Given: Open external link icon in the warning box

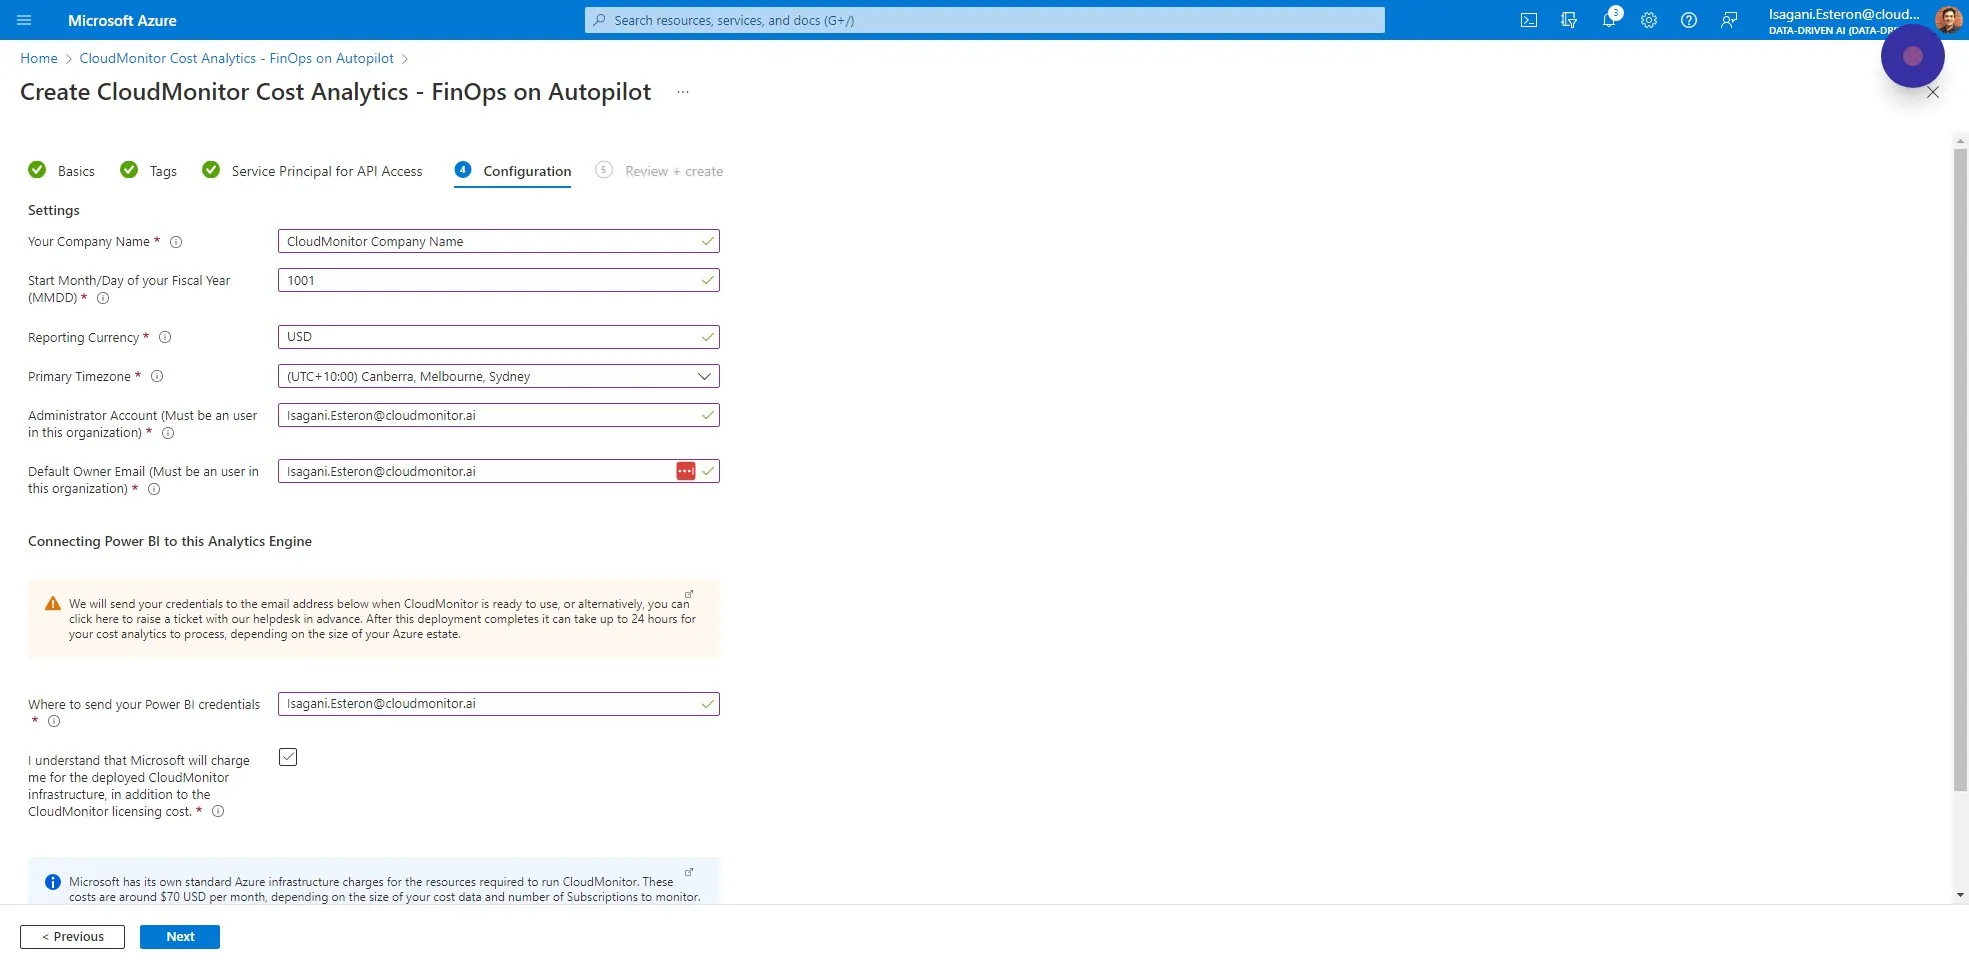Looking at the screenshot, I should 688,594.
